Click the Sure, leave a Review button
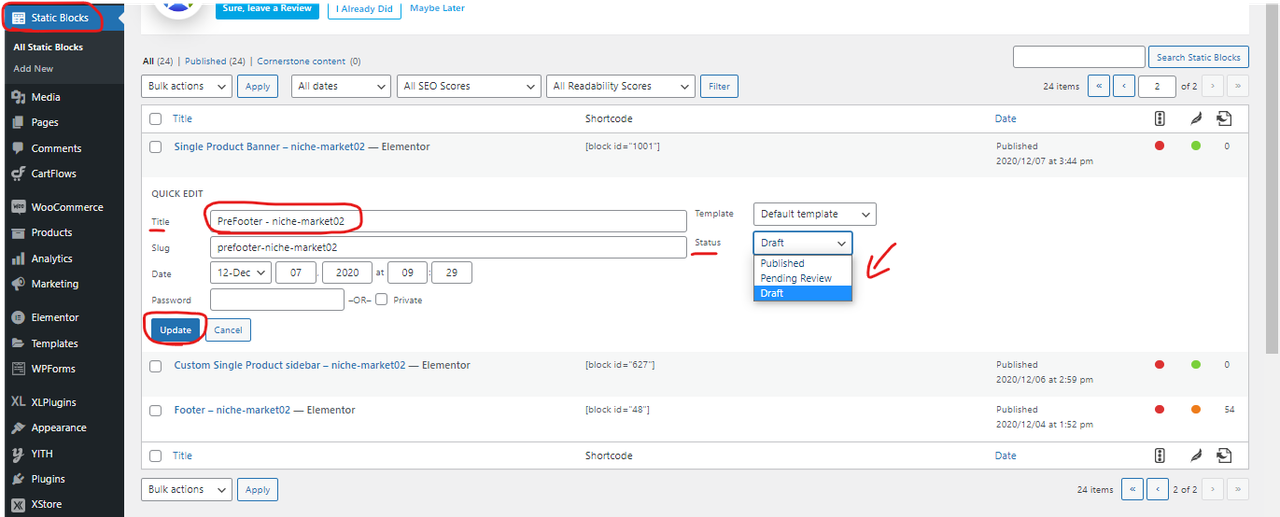1280x517 pixels. coord(267,8)
